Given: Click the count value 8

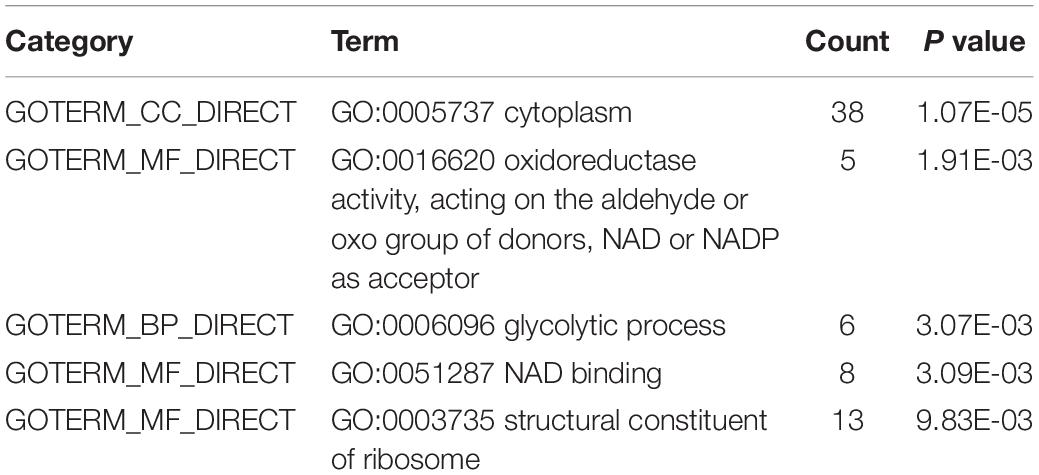Looking at the screenshot, I should click(847, 374).
